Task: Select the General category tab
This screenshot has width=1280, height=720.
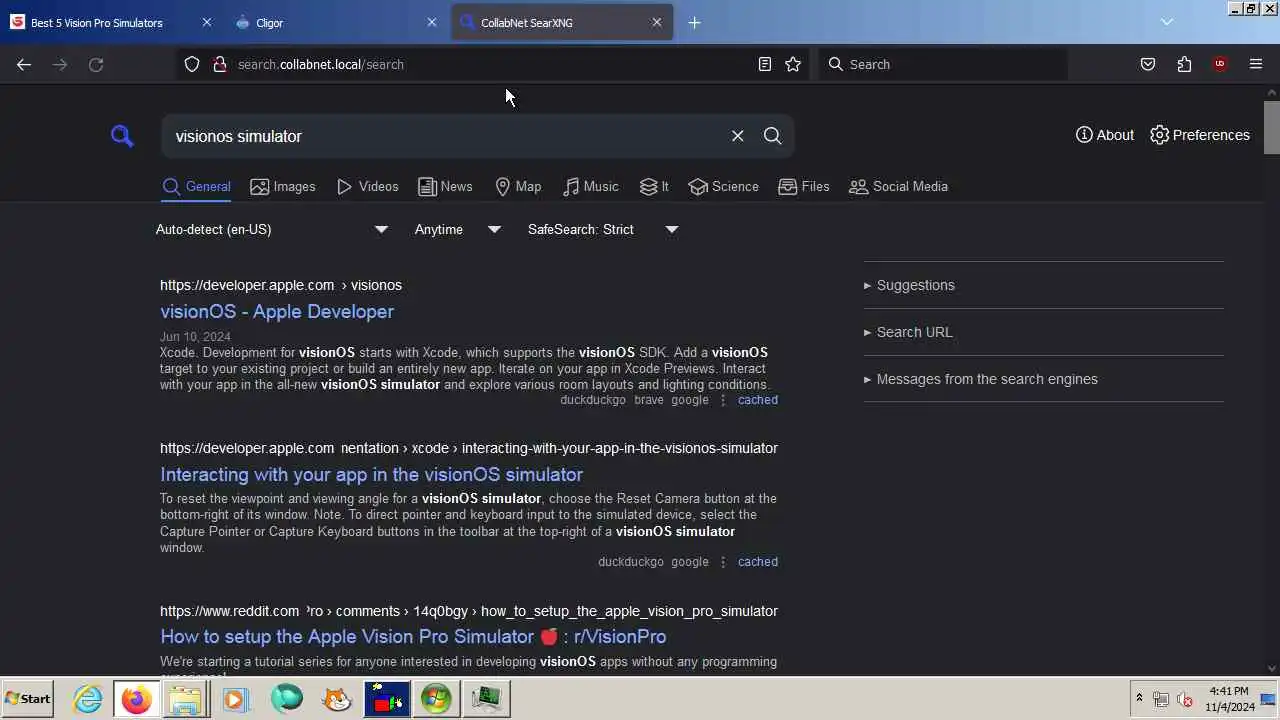Action: (196, 186)
